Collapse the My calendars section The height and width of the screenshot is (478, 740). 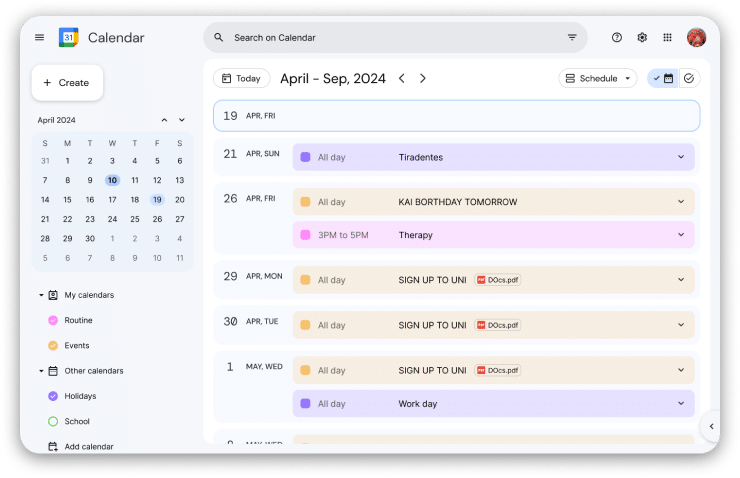click(x=41, y=295)
